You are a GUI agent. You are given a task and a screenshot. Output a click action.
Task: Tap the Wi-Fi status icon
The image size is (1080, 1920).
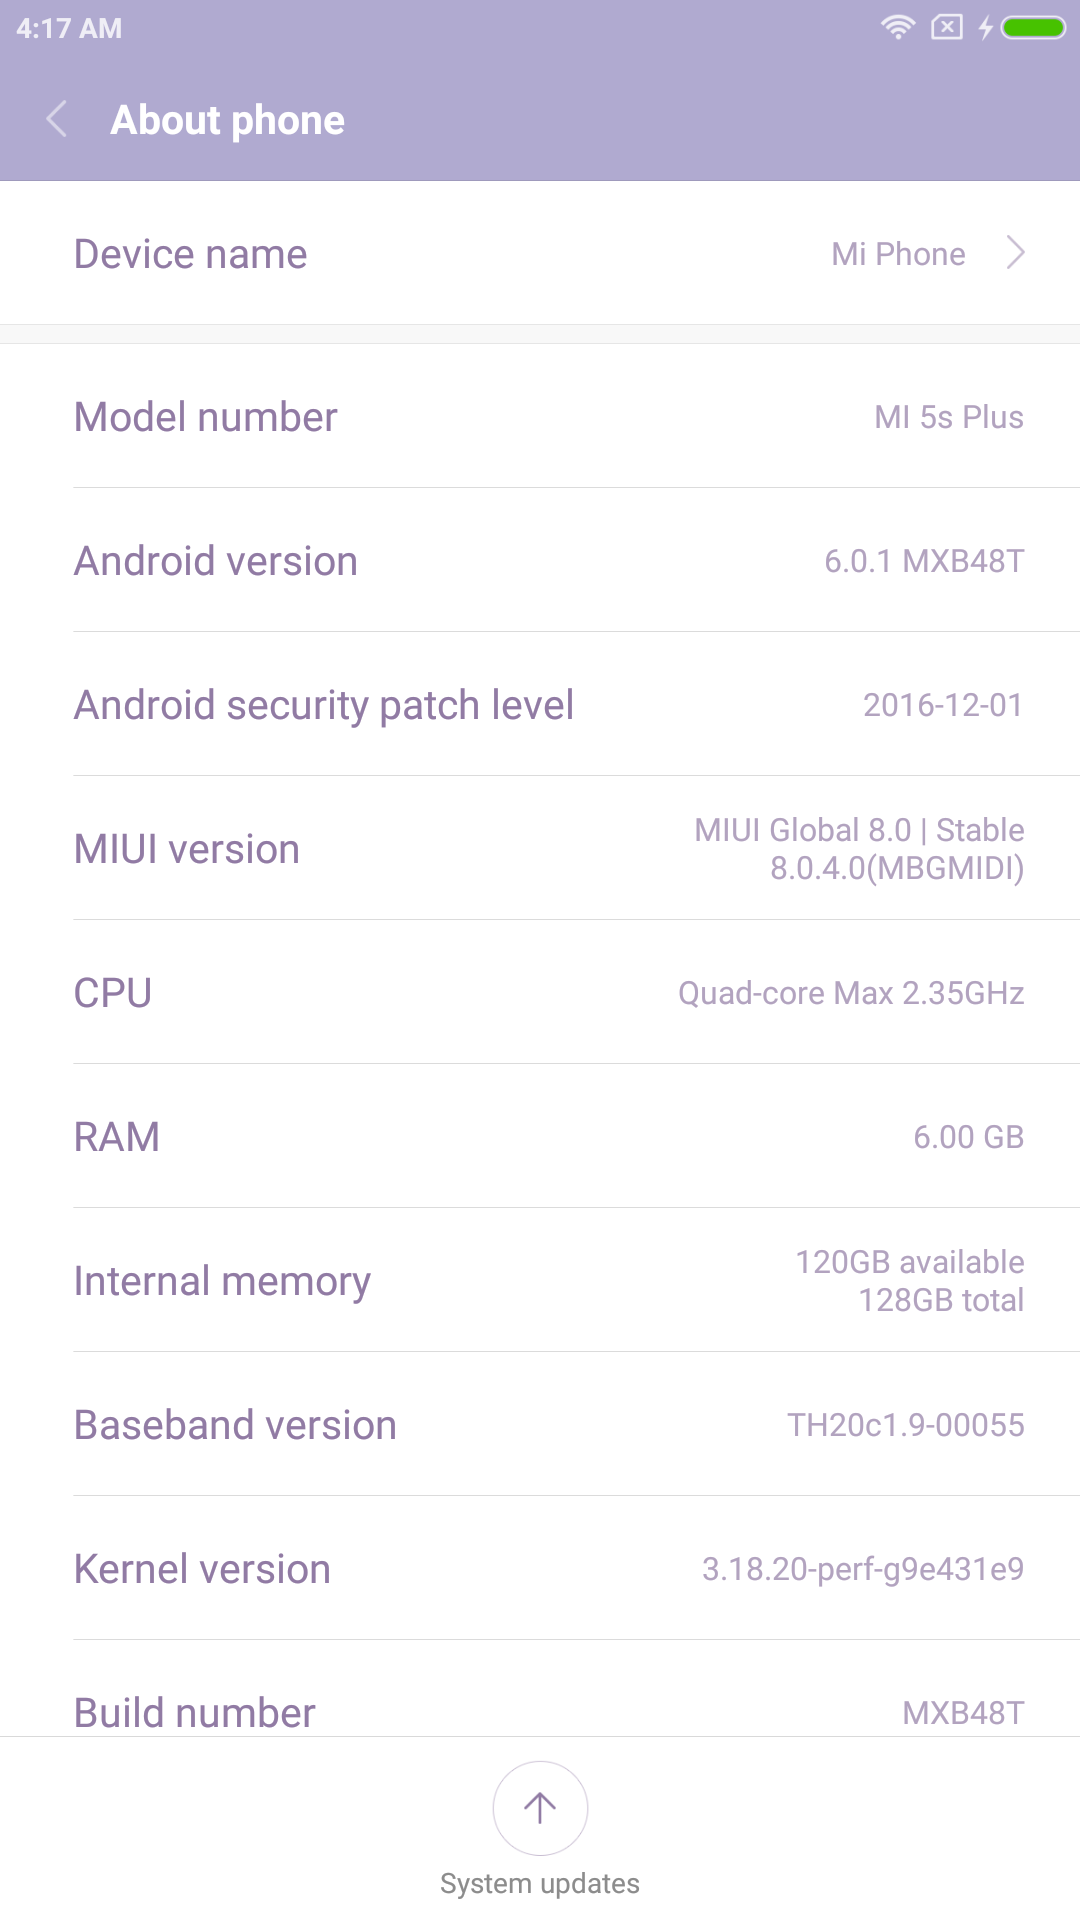tap(898, 27)
